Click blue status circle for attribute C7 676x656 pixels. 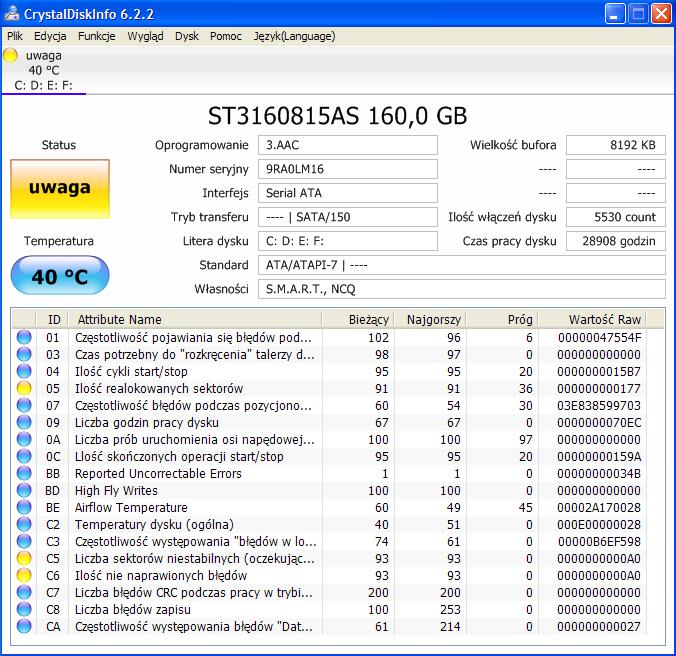point(24,593)
